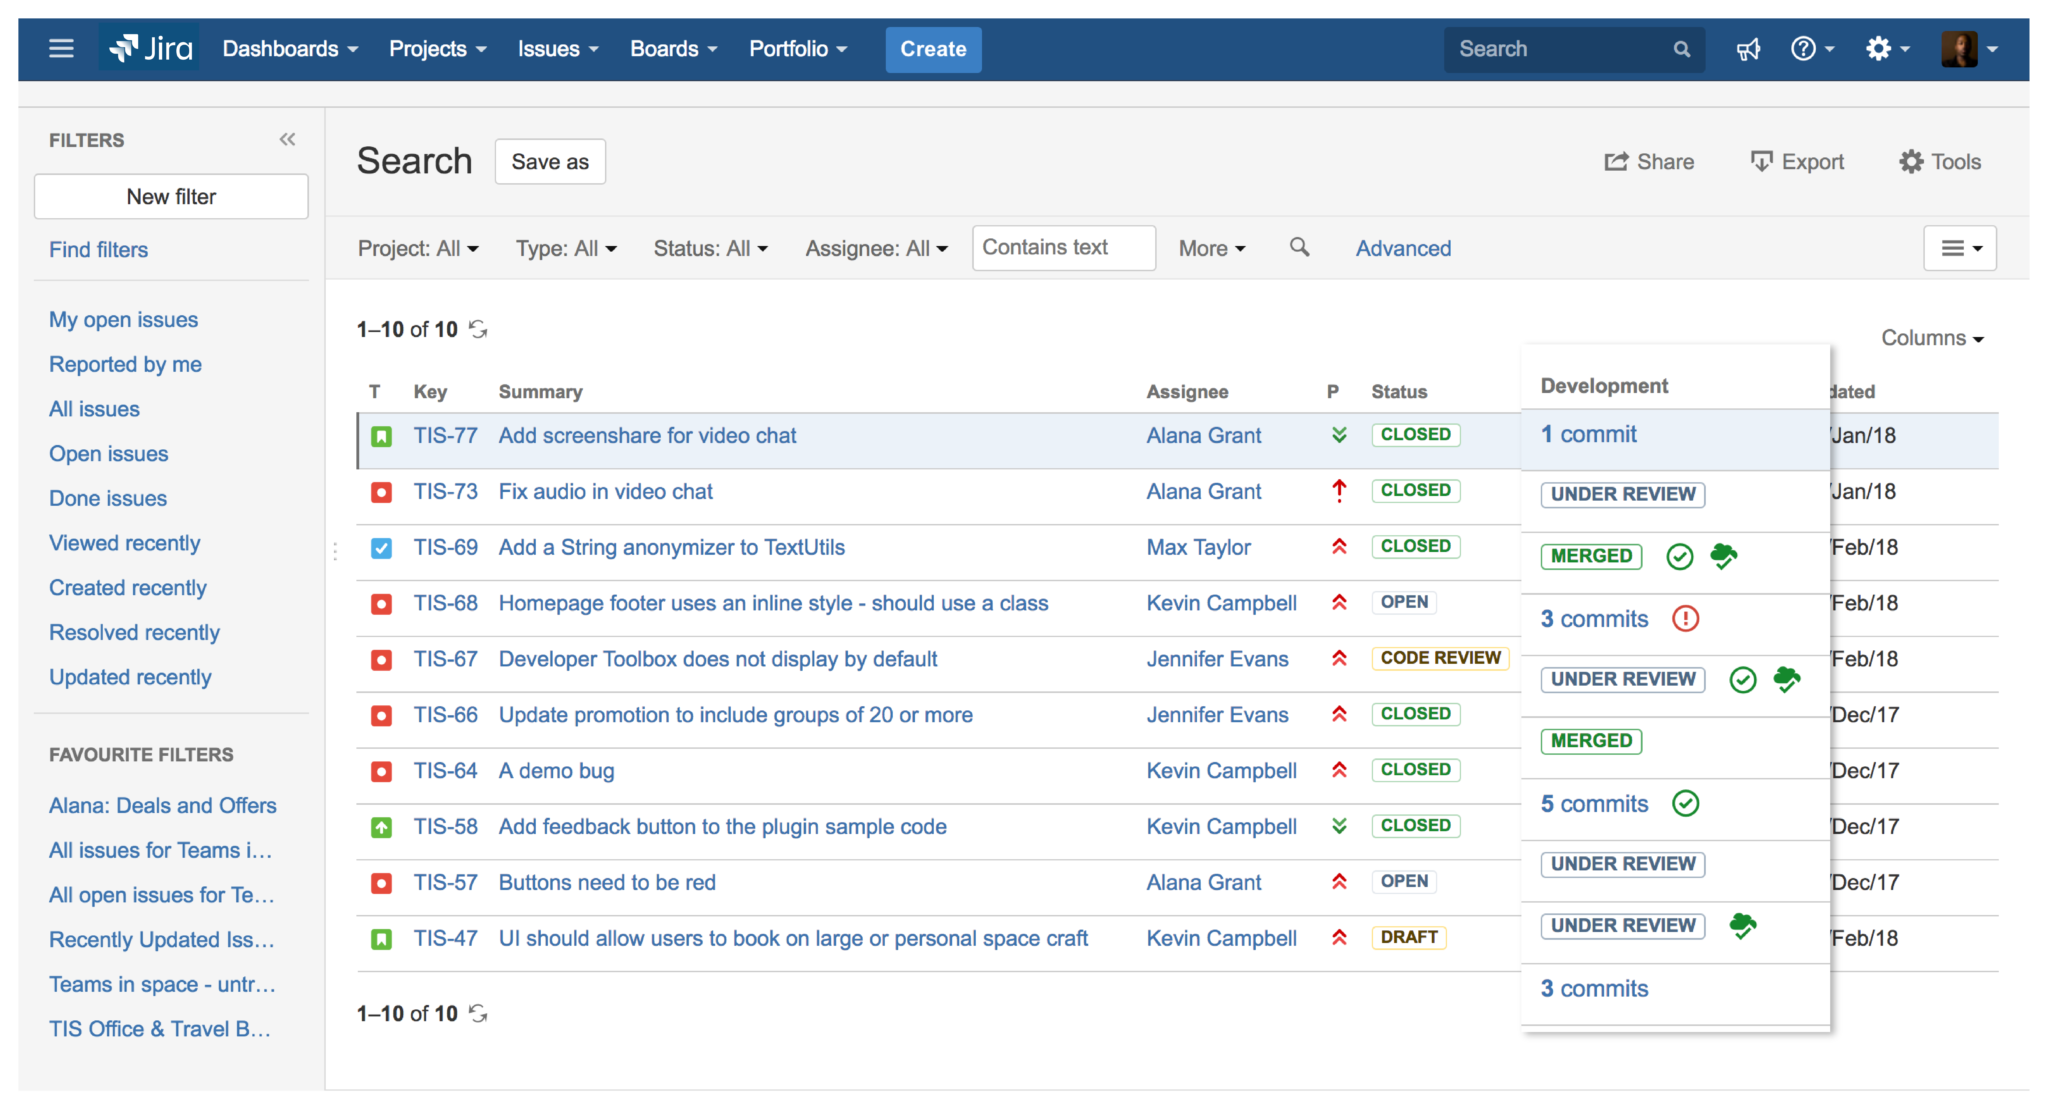Click Save as button
This screenshot has width=2048, height=1109.
point(550,162)
